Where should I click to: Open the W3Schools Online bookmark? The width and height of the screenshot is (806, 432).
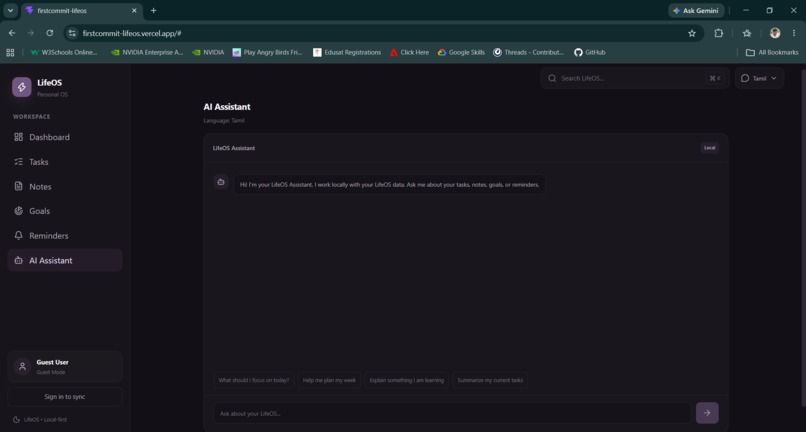[64, 52]
